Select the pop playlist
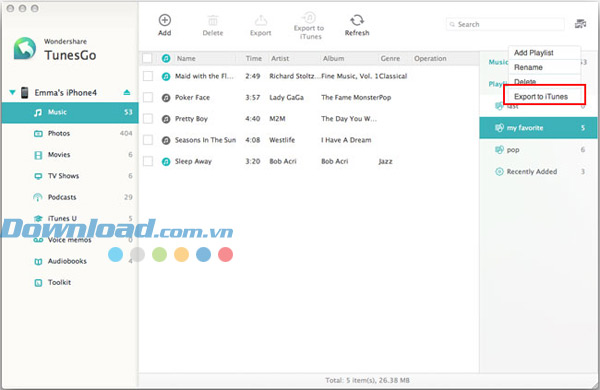600x390 pixels. click(x=538, y=150)
